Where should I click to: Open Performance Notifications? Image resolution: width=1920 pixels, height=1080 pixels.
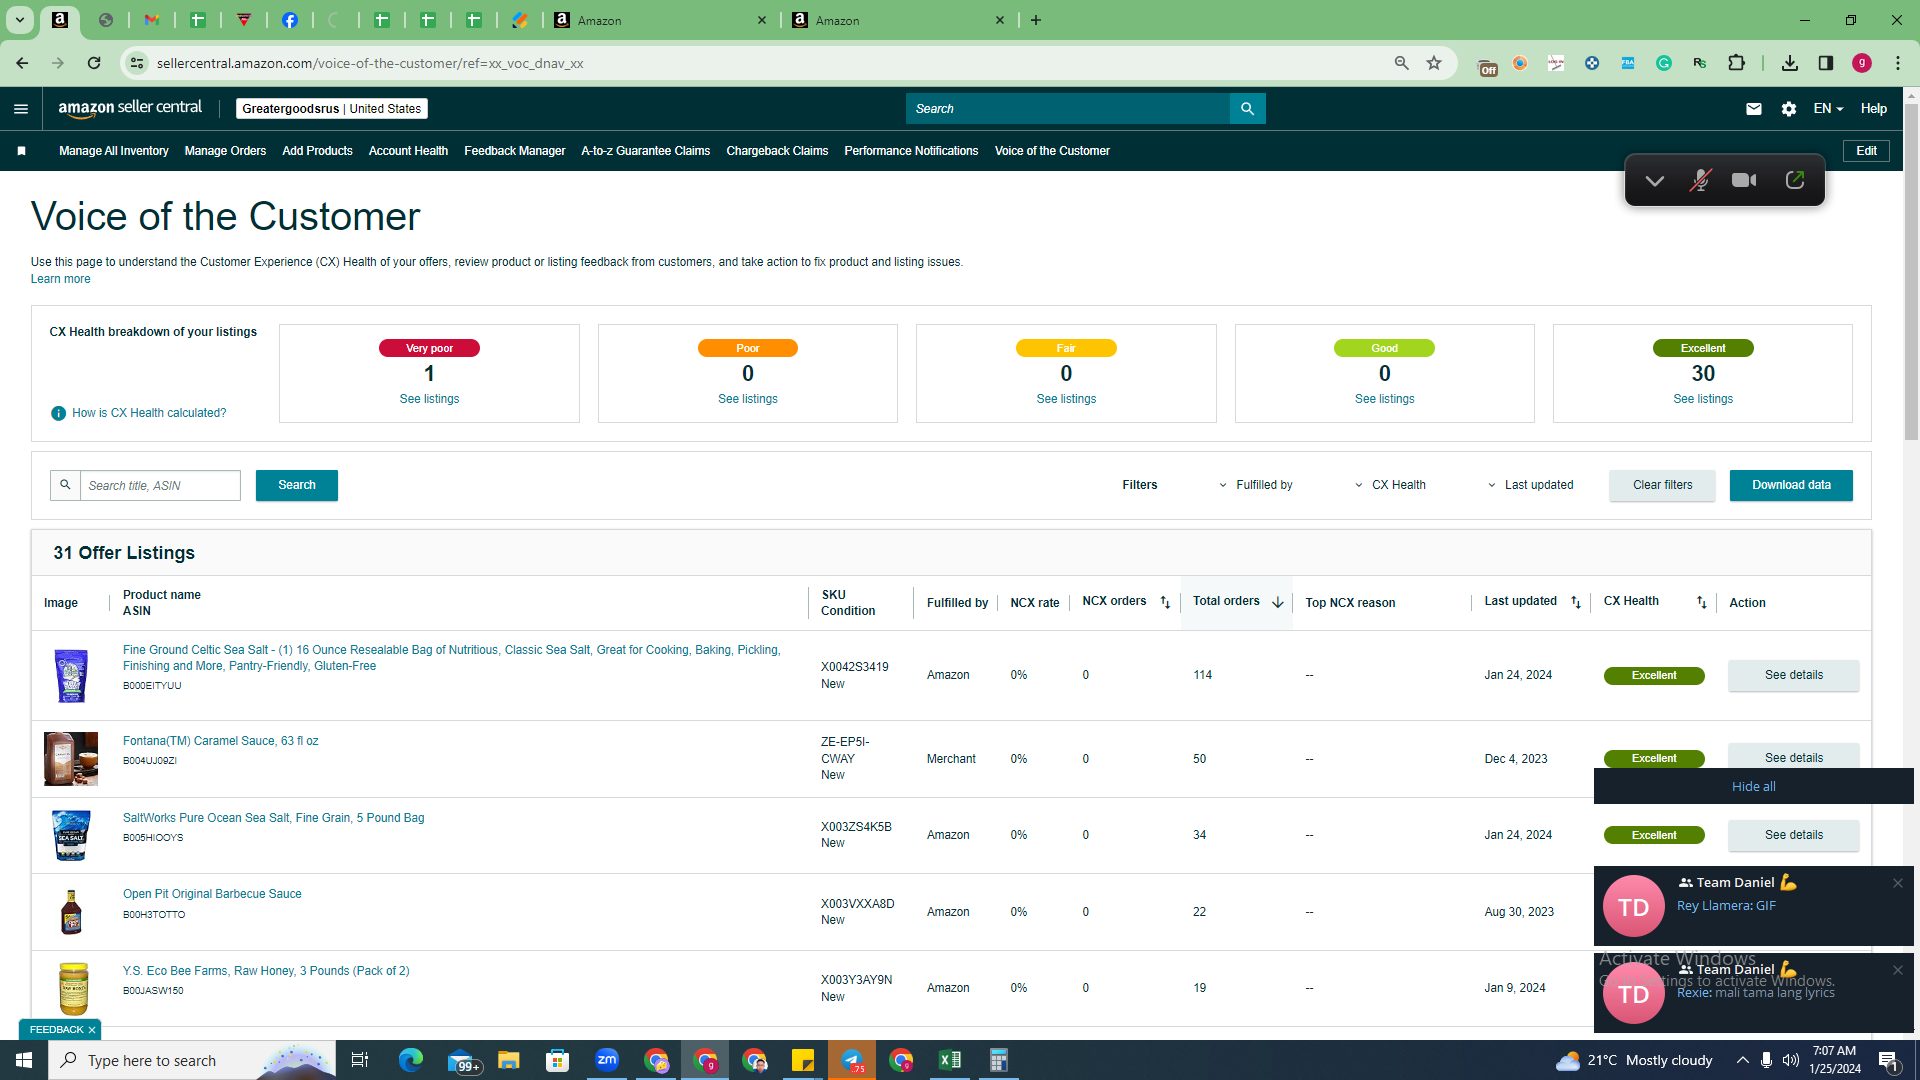pos(911,151)
